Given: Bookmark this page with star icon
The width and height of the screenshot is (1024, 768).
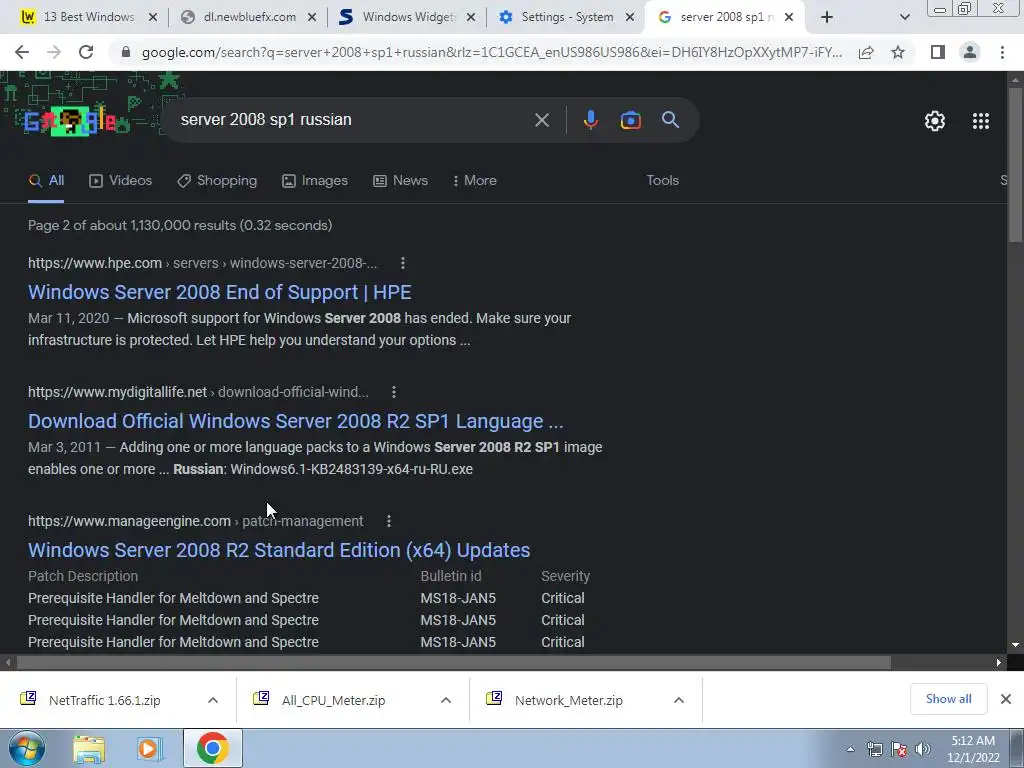Looking at the screenshot, I should click(x=898, y=52).
